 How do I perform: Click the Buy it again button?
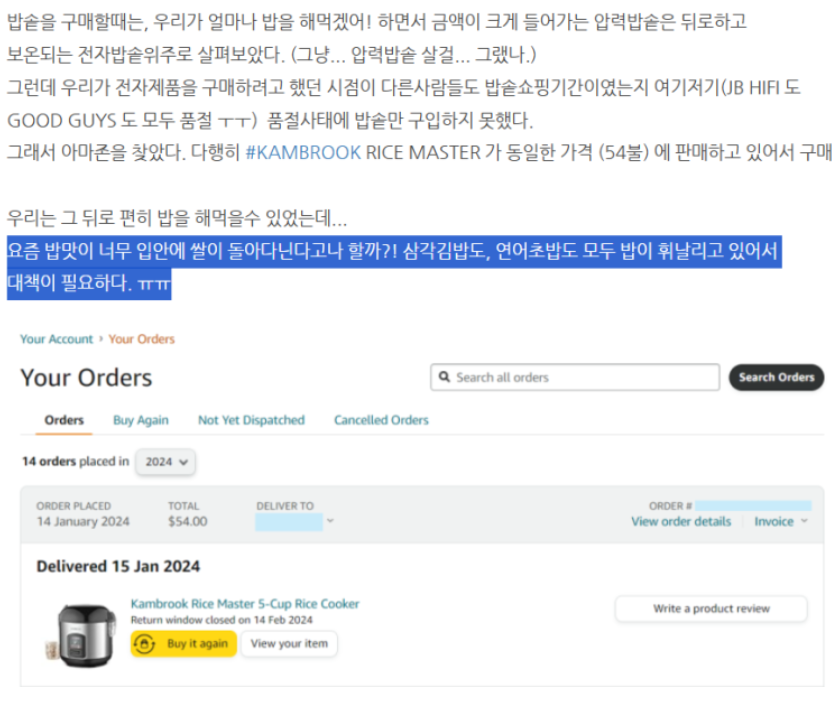click(184, 644)
